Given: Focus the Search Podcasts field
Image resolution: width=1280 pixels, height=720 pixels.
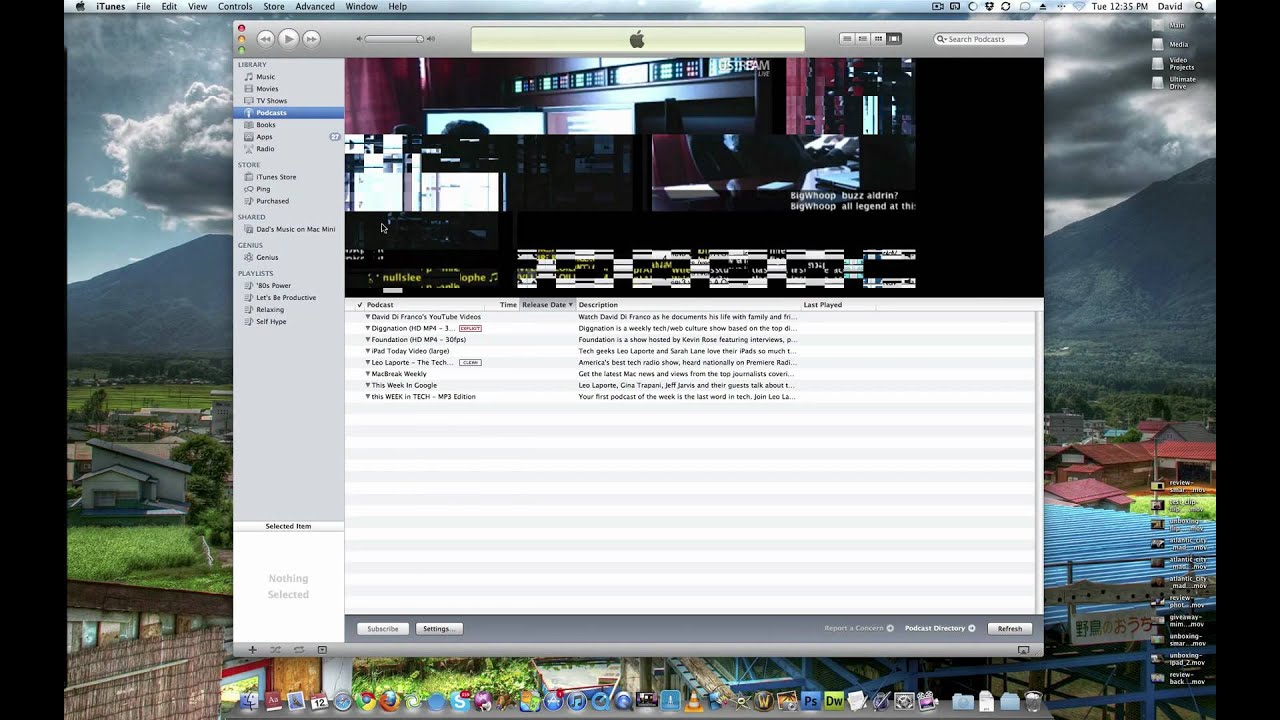Looking at the screenshot, I should tap(981, 39).
